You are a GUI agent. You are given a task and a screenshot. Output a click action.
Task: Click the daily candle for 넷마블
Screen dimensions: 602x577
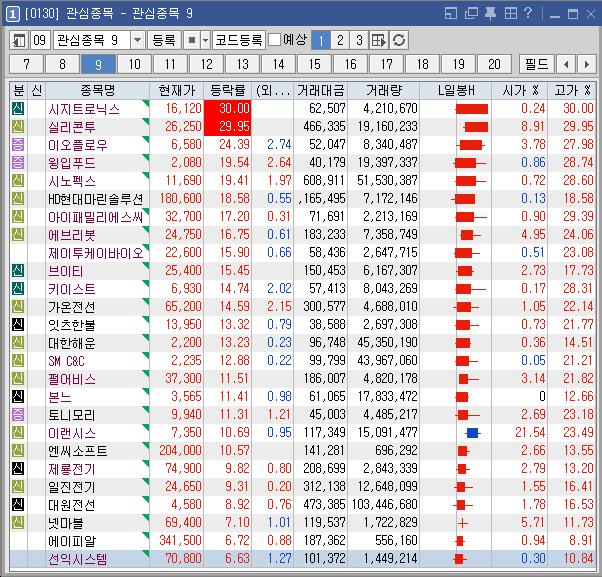tap(463, 523)
